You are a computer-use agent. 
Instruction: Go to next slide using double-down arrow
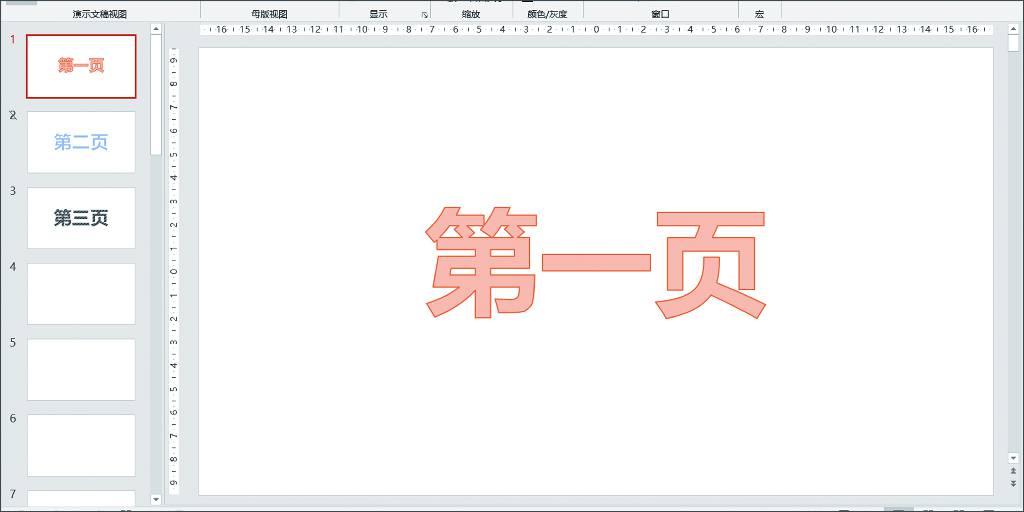pyautogui.click(x=1013, y=483)
